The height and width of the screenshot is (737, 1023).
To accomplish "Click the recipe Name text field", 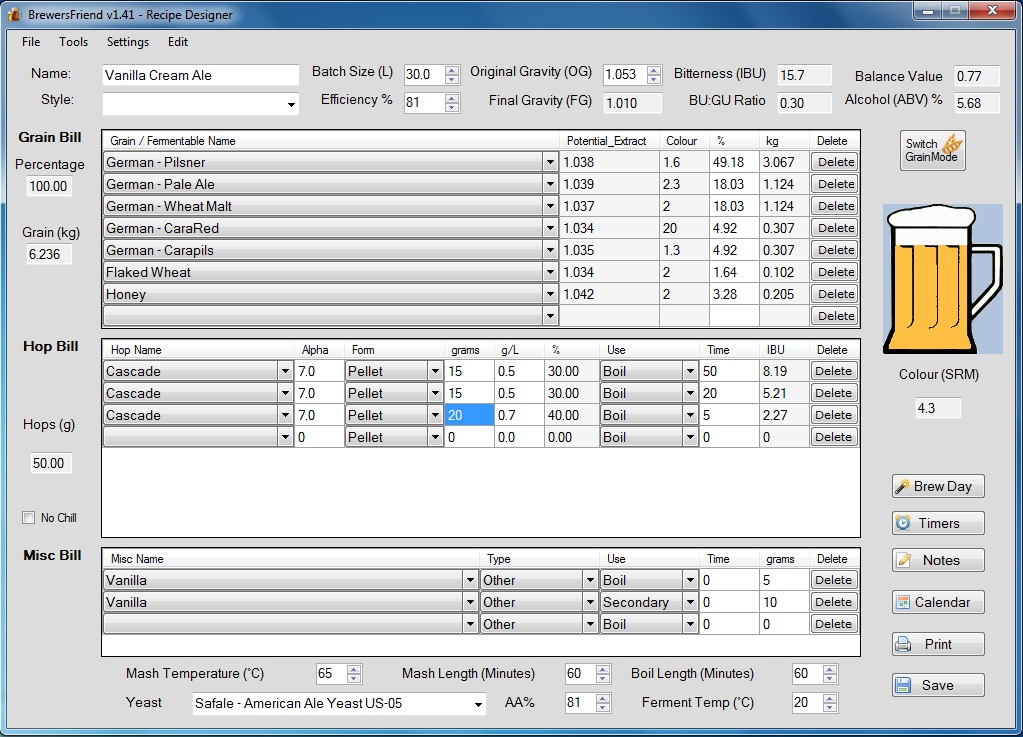I will click(x=200, y=75).
